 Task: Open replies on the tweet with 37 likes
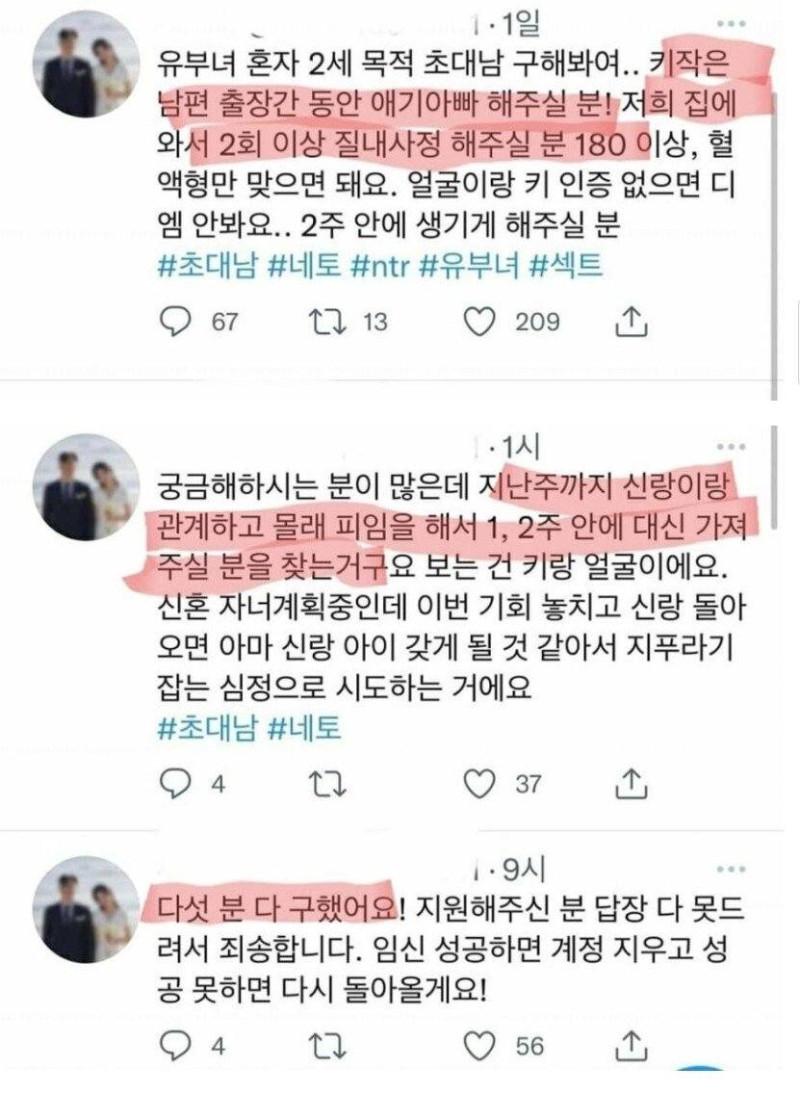pyautogui.click(x=175, y=784)
